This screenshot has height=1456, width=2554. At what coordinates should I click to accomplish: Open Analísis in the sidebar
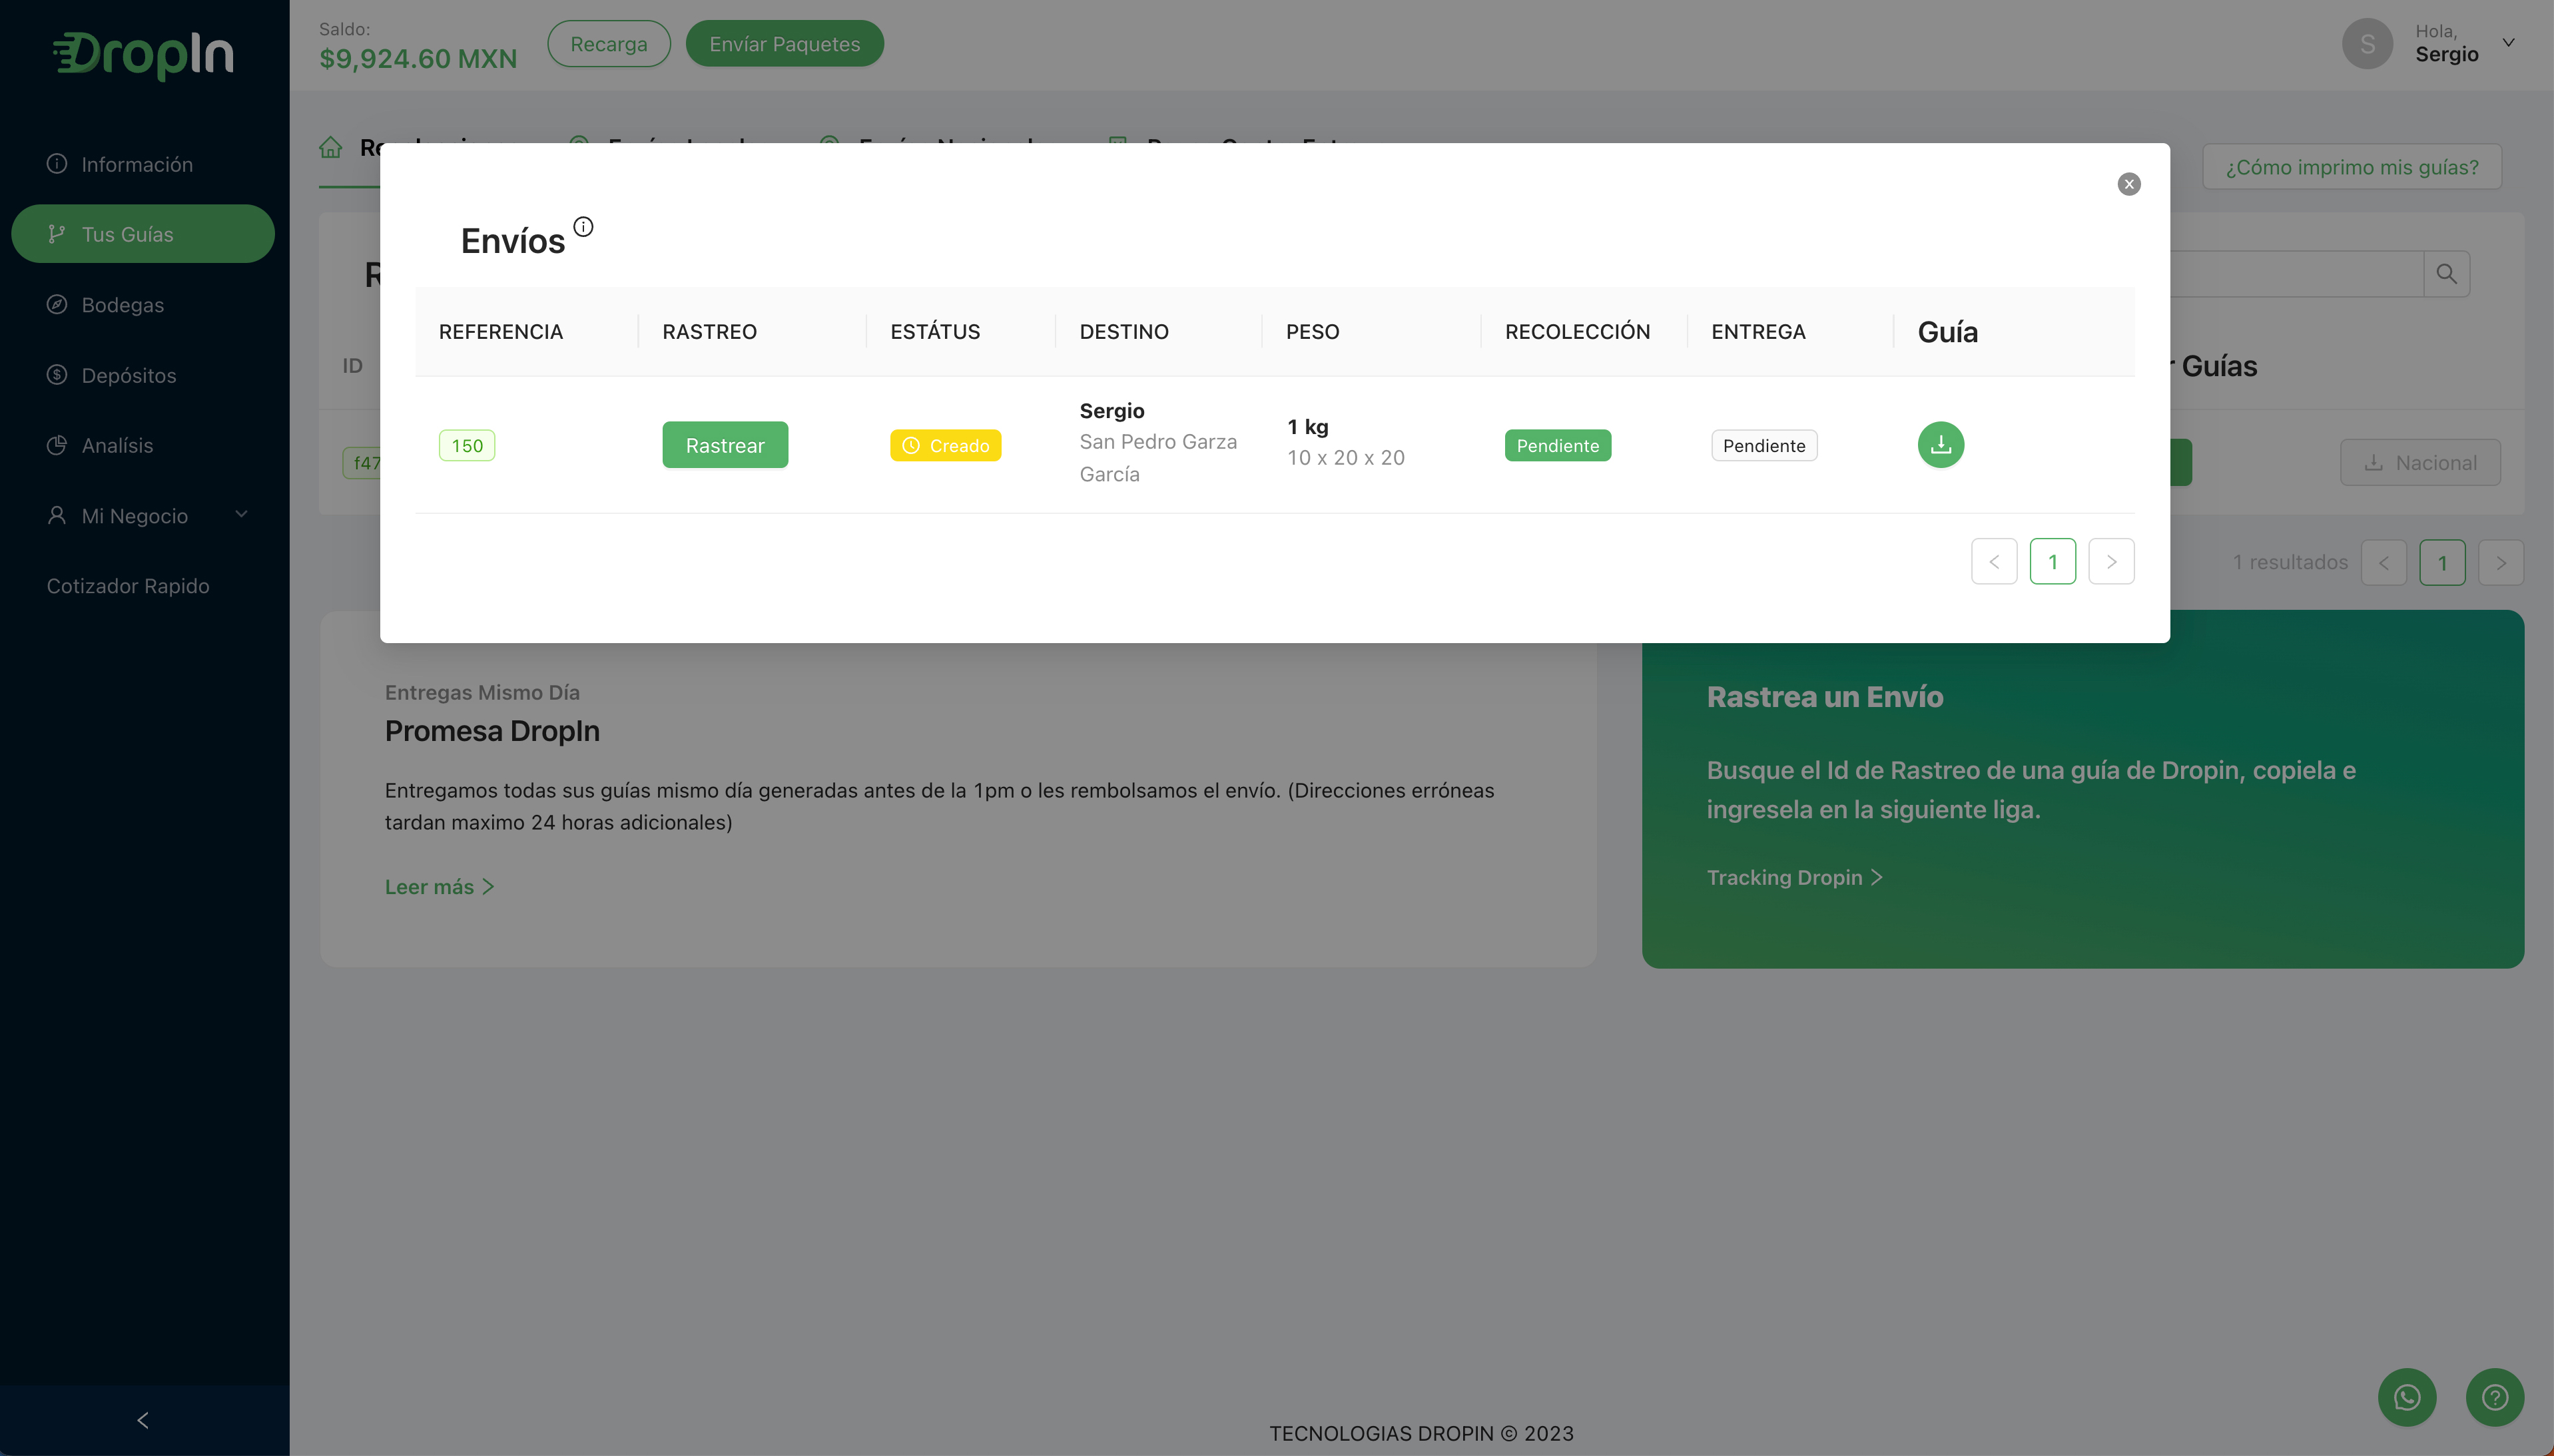click(x=117, y=446)
